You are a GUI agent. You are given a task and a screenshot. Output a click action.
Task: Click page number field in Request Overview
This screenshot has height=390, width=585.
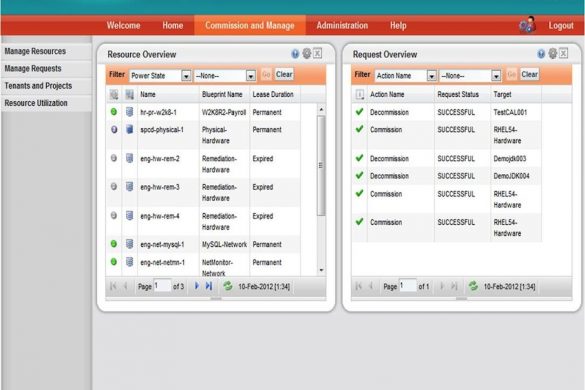[408, 286]
